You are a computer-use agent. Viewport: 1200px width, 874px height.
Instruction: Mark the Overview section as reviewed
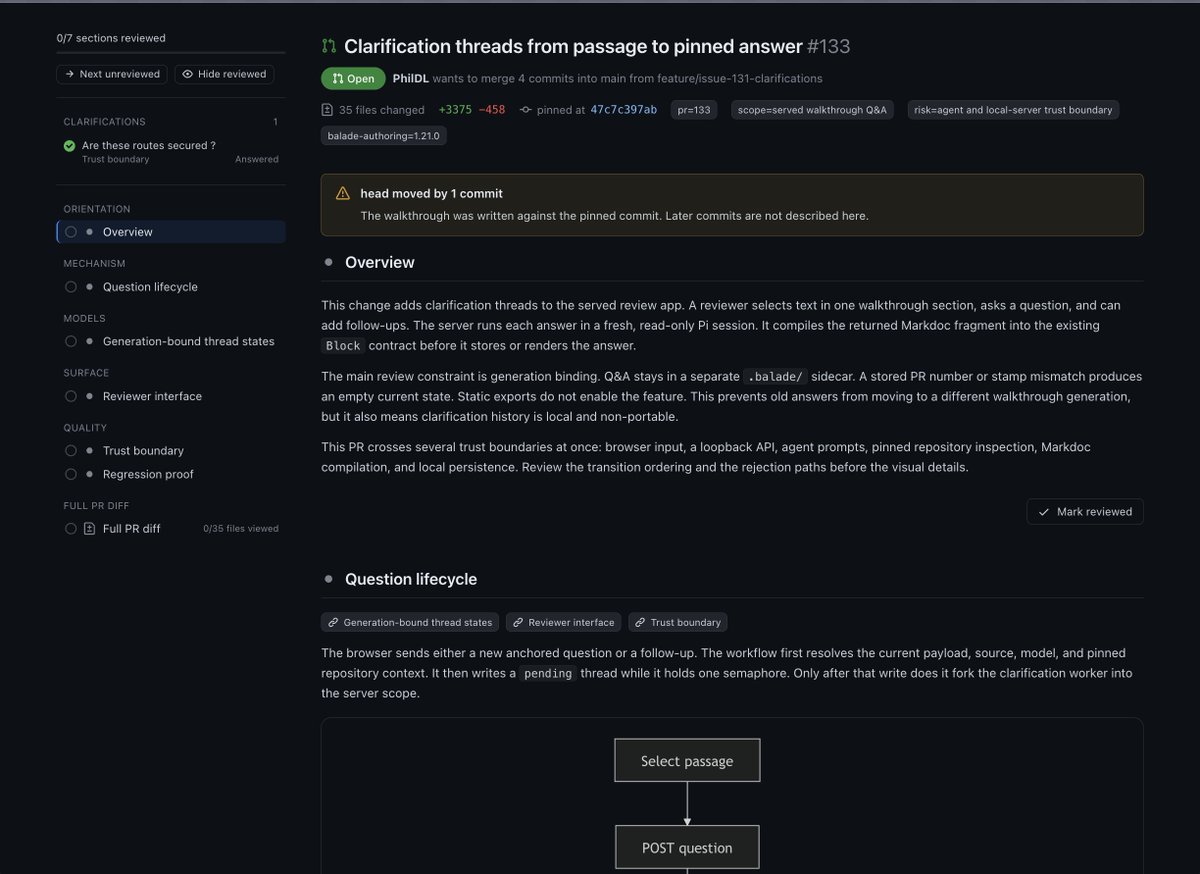[1085, 512]
